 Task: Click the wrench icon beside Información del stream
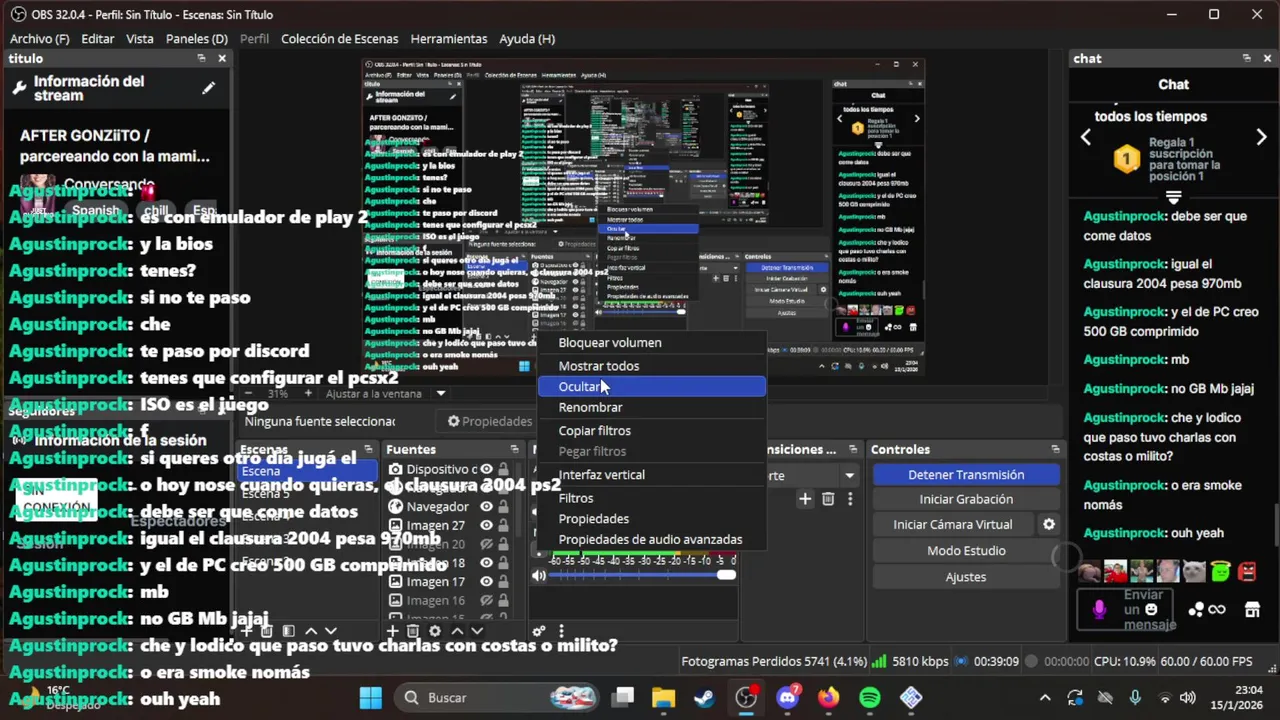19,88
